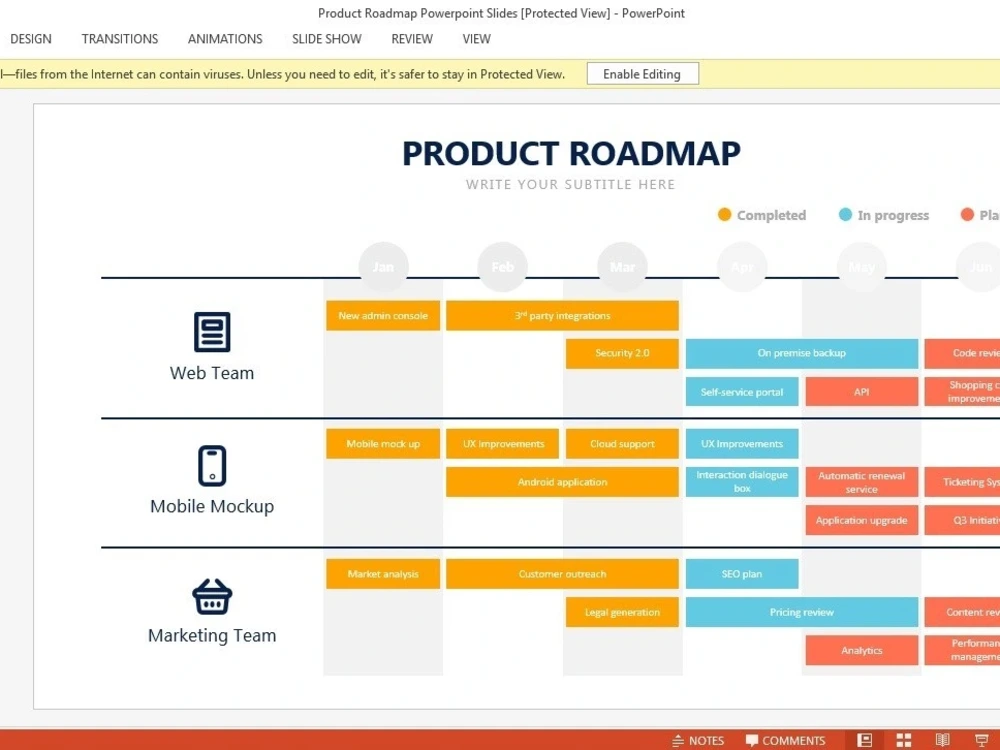Viewport: 1000px width, 750px height.
Task: Select the Security 2.0 bar
Action: (622, 353)
